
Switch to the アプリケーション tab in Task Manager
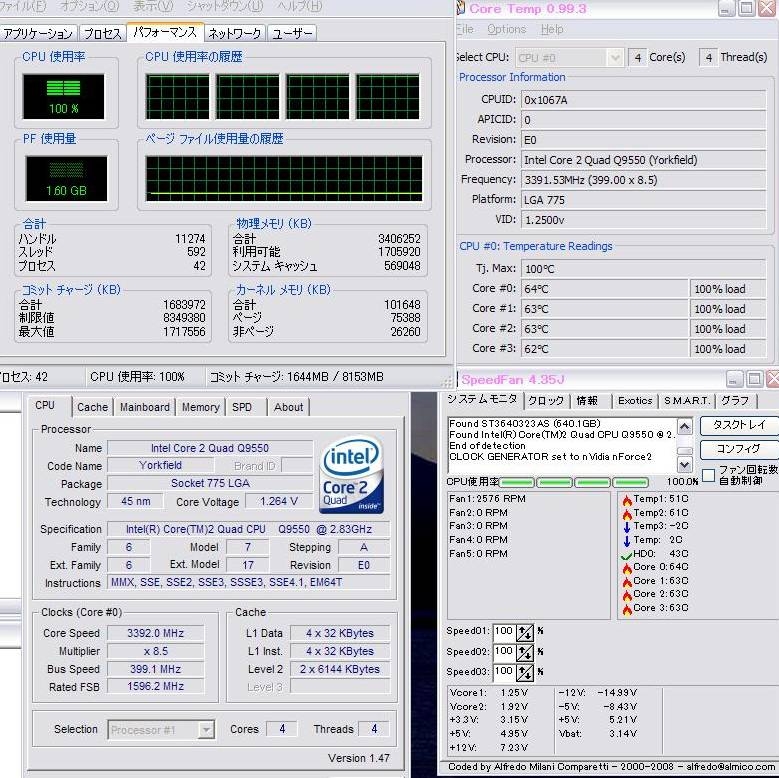[38, 33]
